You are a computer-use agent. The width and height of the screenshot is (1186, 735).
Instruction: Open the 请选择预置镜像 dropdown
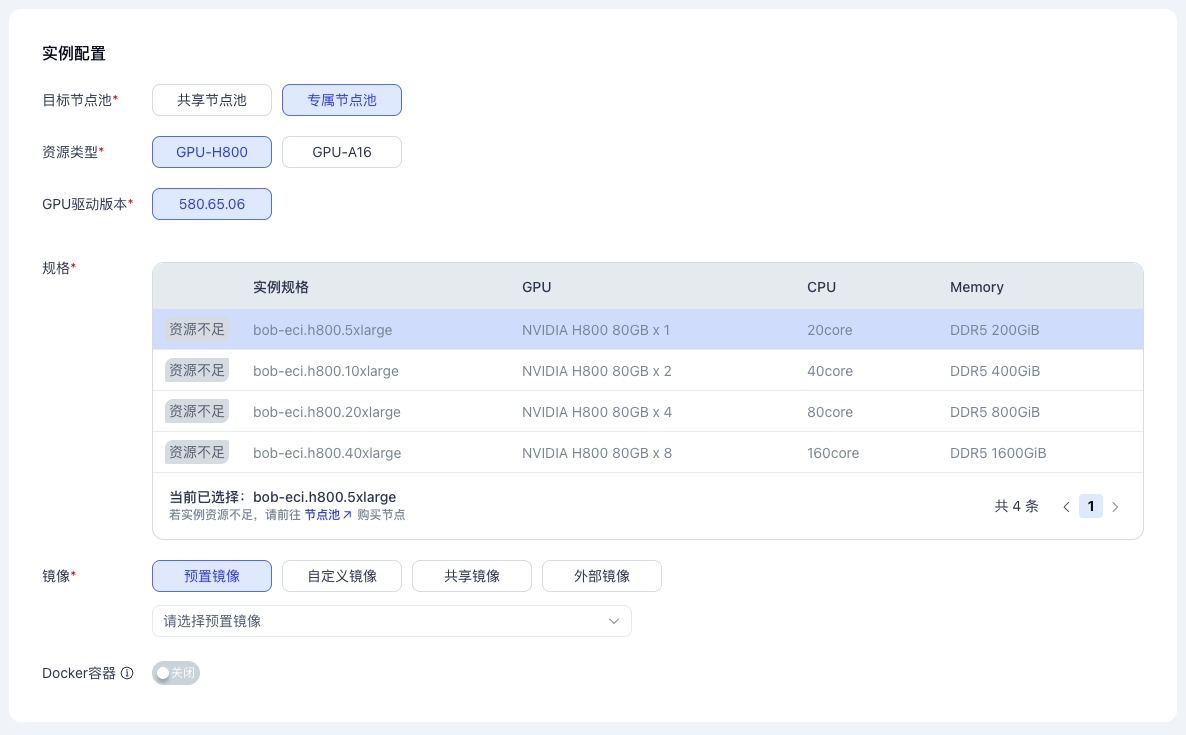click(380, 621)
